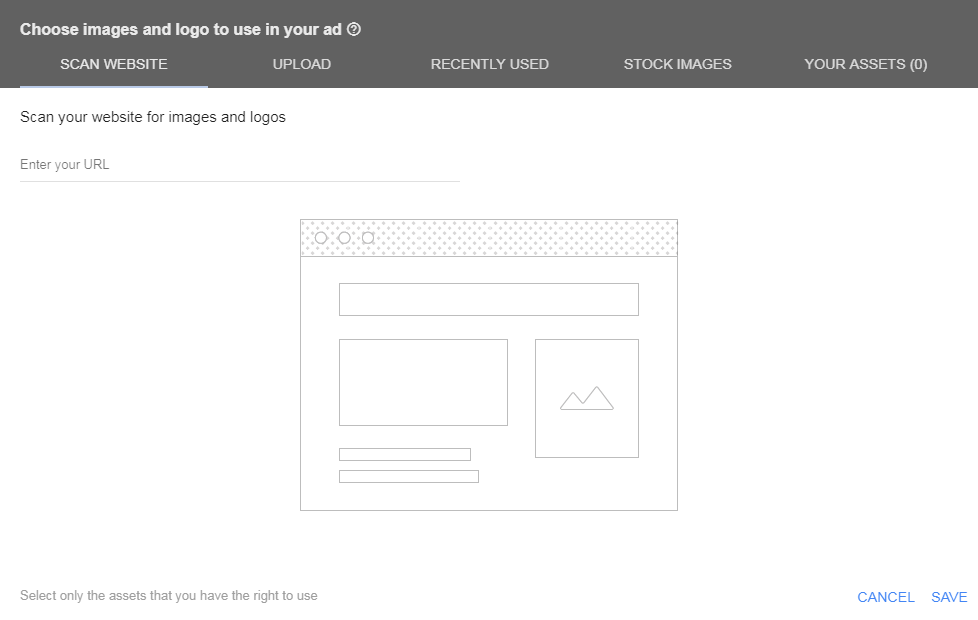Click third circle in the browser illustration
Screen dimensions: 978x620
click(x=368, y=238)
